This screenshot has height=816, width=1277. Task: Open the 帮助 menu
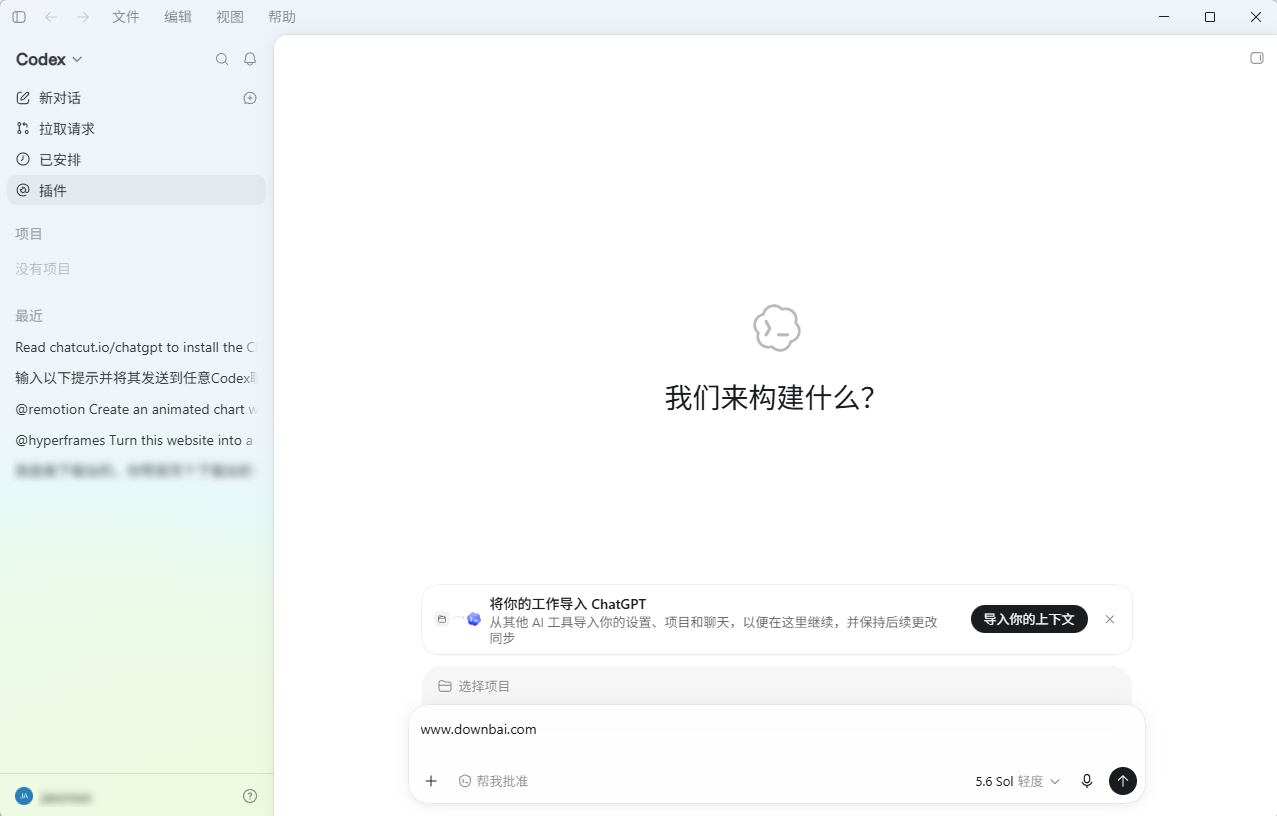[282, 17]
